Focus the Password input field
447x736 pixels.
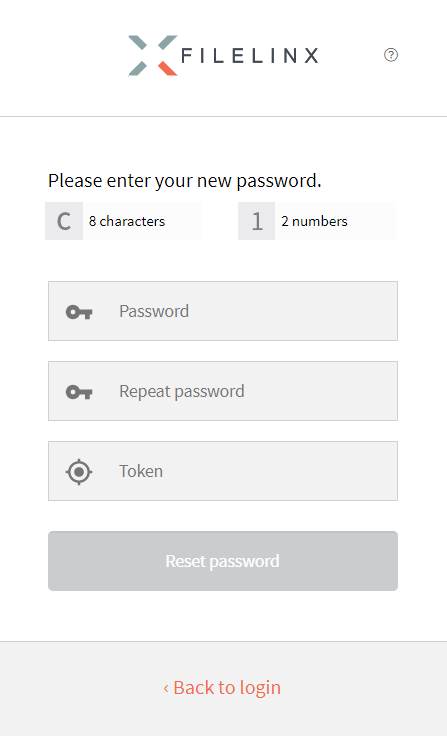pyautogui.click(x=223, y=311)
